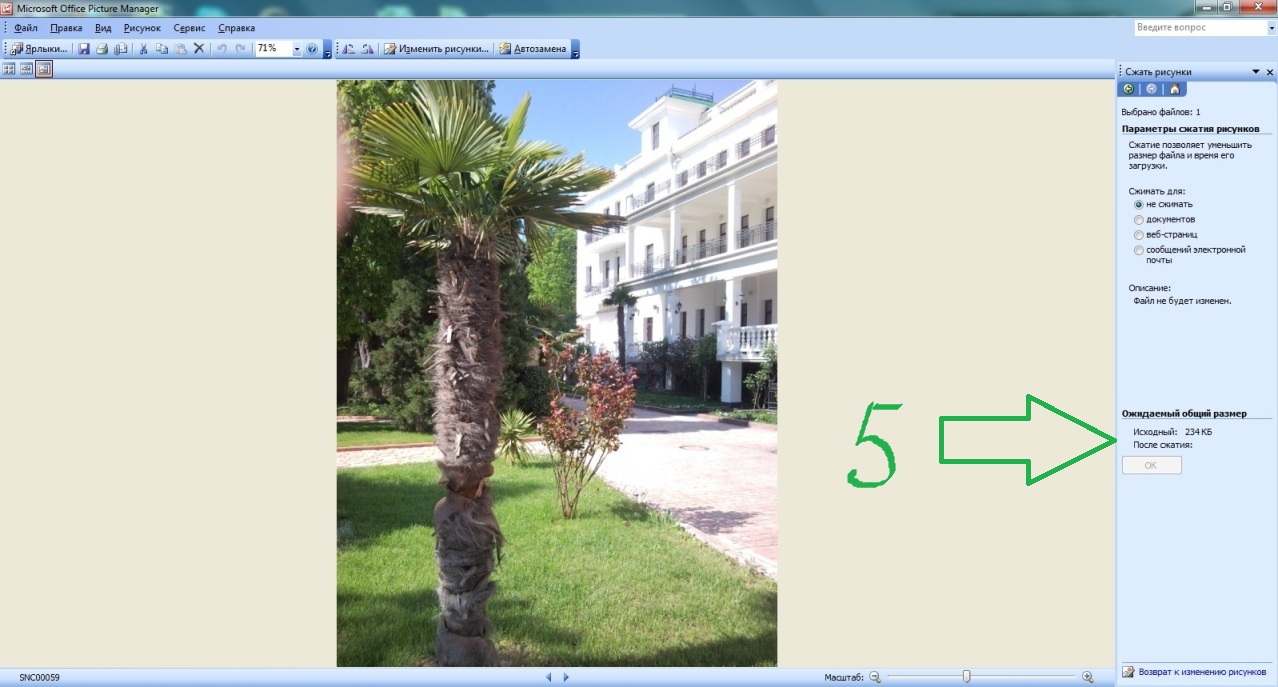Click the 'Изменить рисунки...' button

437,48
